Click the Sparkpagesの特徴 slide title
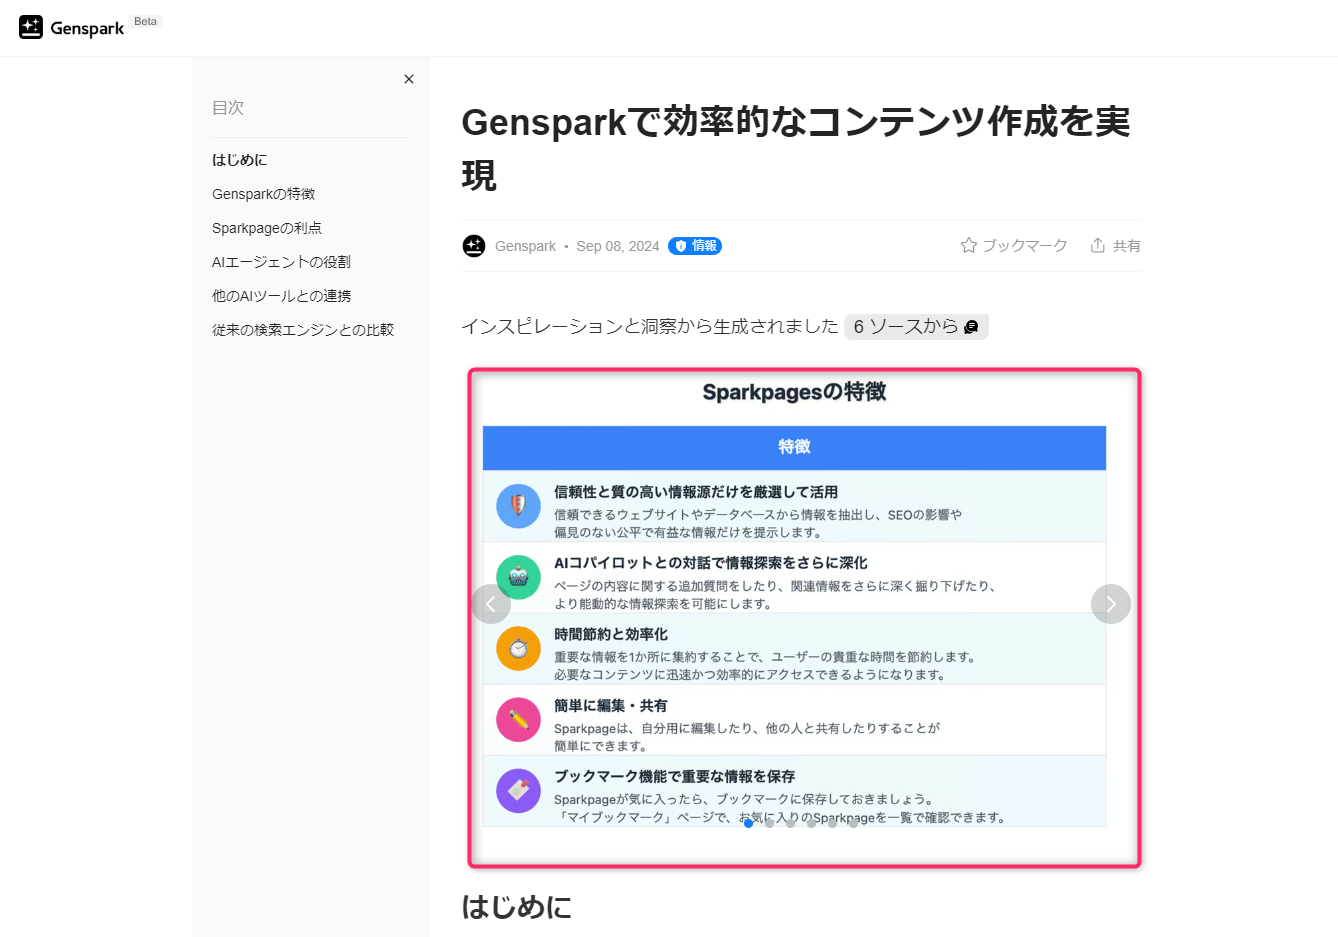Viewport: 1338px width, 937px height. 794,392
